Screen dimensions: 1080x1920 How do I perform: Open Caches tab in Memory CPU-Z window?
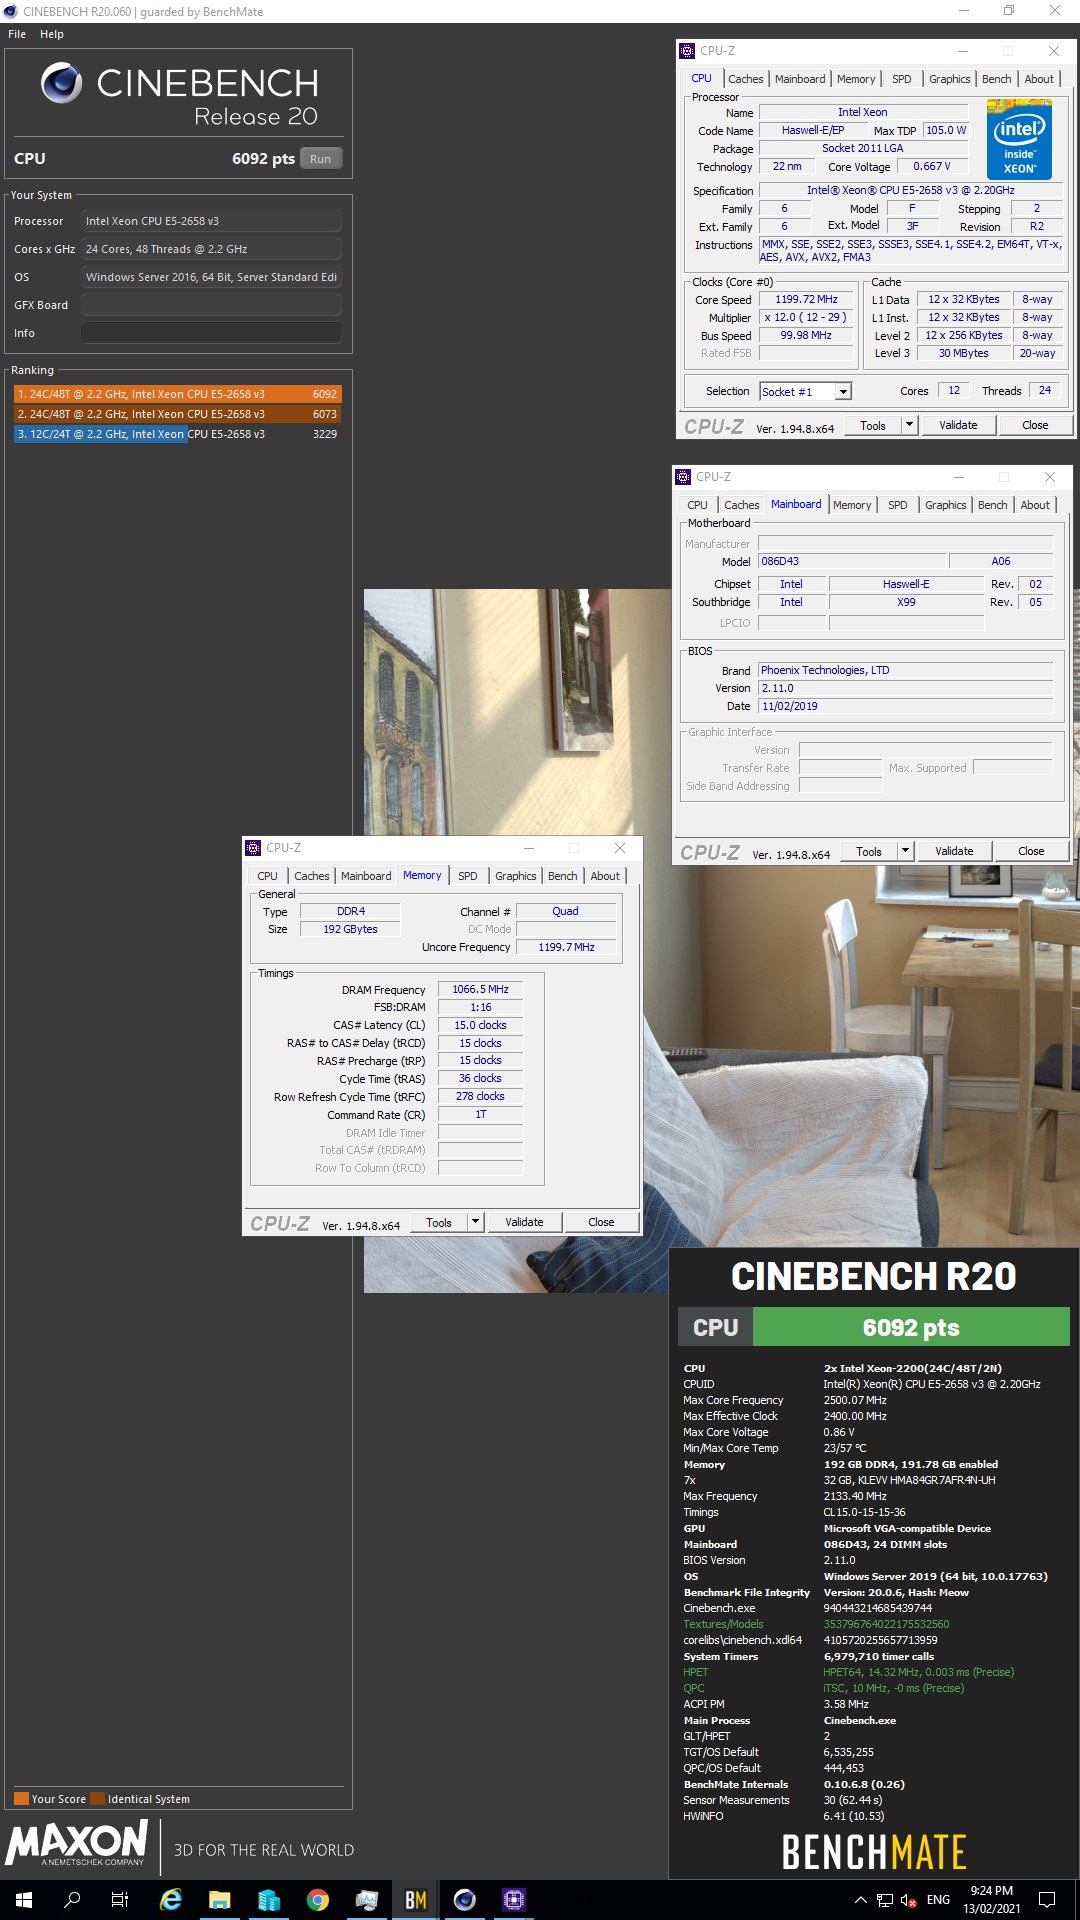click(x=311, y=876)
